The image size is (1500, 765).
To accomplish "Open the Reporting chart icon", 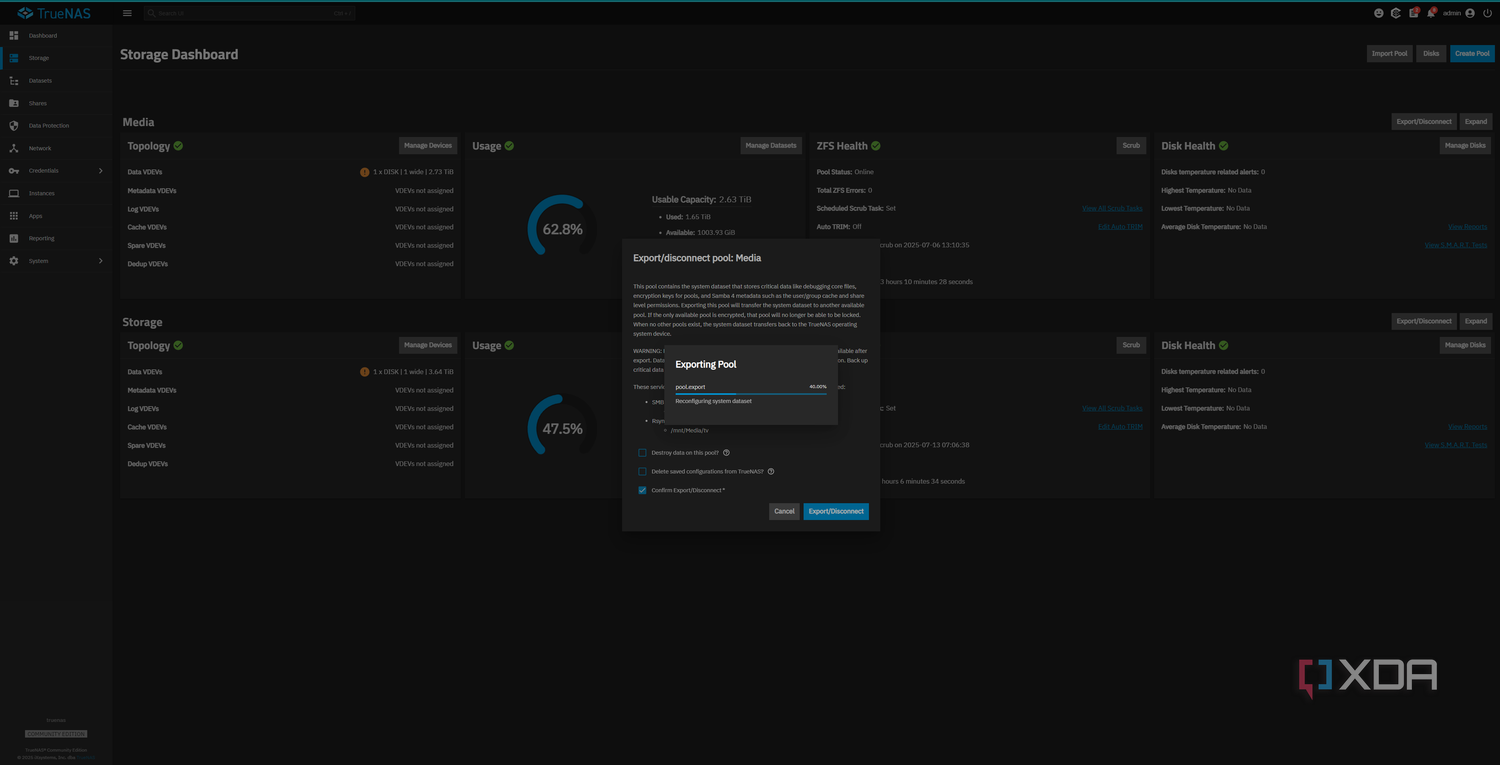I will (x=14, y=238).
